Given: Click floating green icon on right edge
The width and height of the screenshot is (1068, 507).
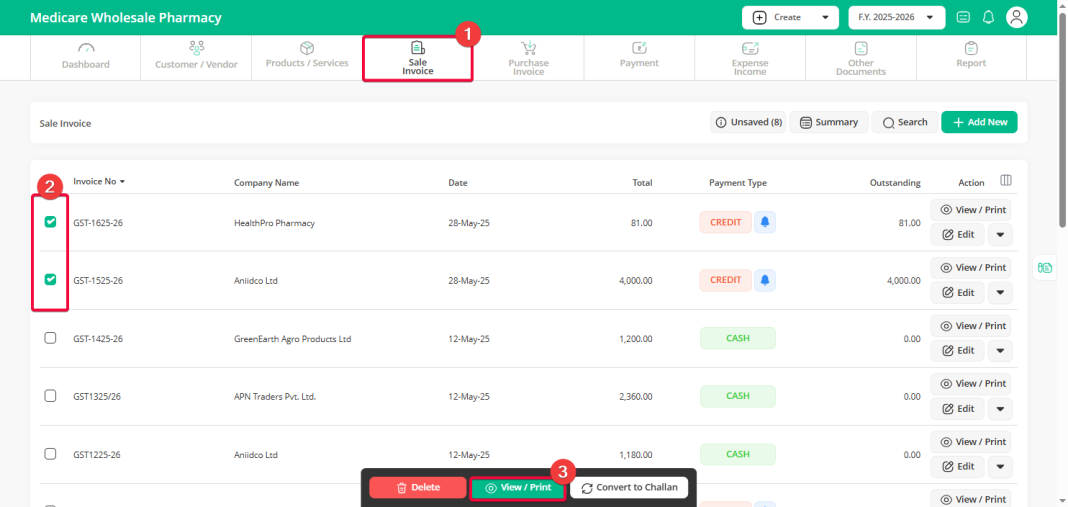Looking at the screenshot, I should (1045, 267).
